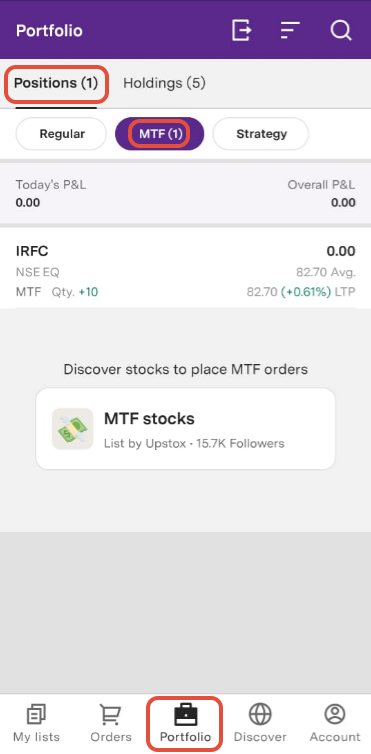Go to Orders cart icon
The height and width of the screenshot is (754, 371).
(111, 715)
